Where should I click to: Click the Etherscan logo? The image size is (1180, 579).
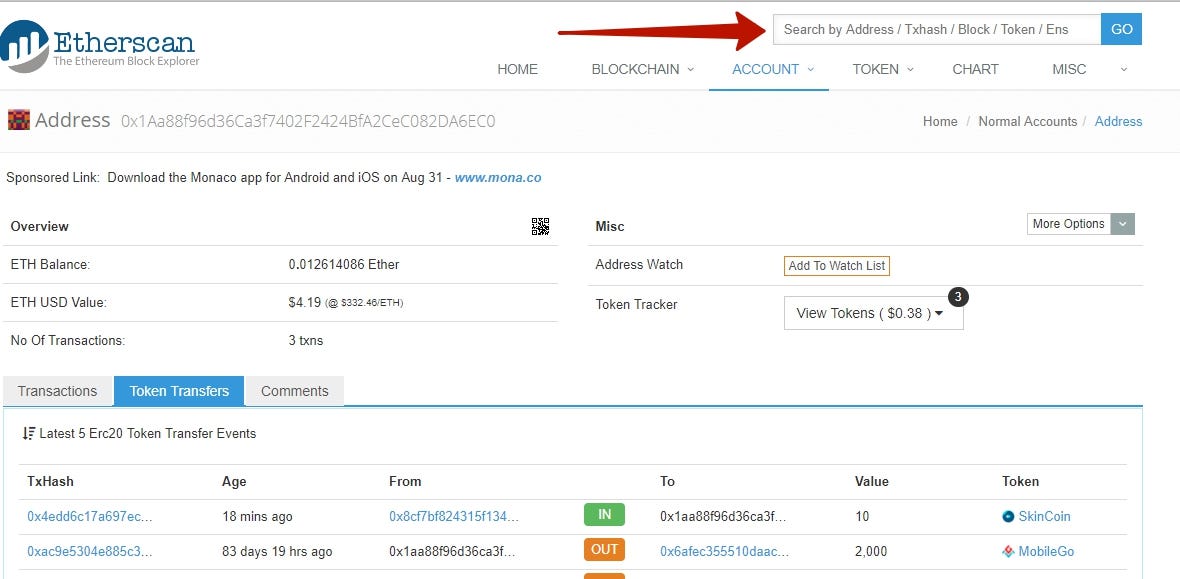[x=100, y=47]
